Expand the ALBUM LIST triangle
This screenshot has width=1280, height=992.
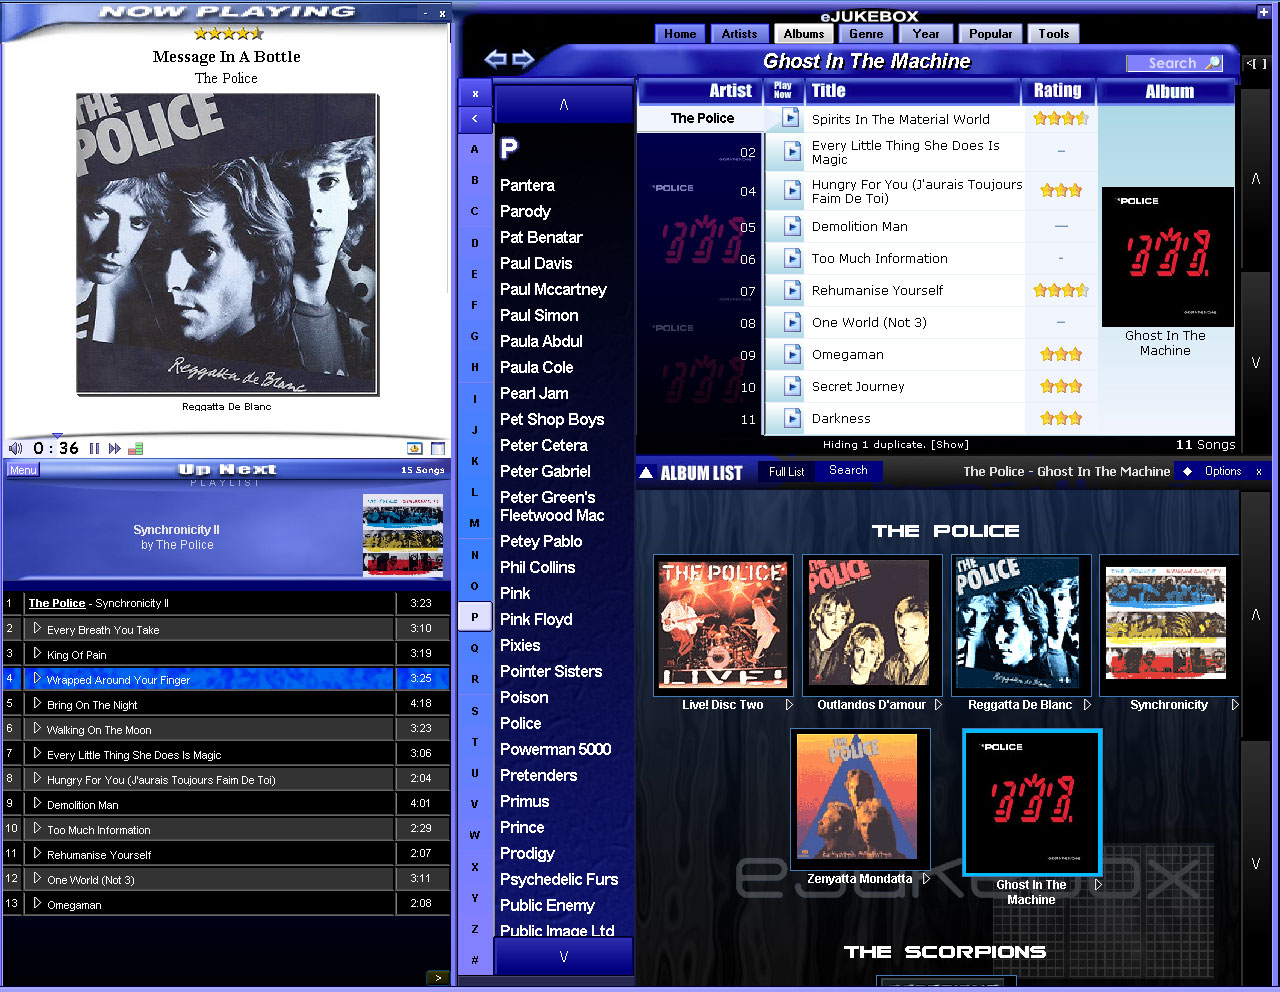(646, 473)
